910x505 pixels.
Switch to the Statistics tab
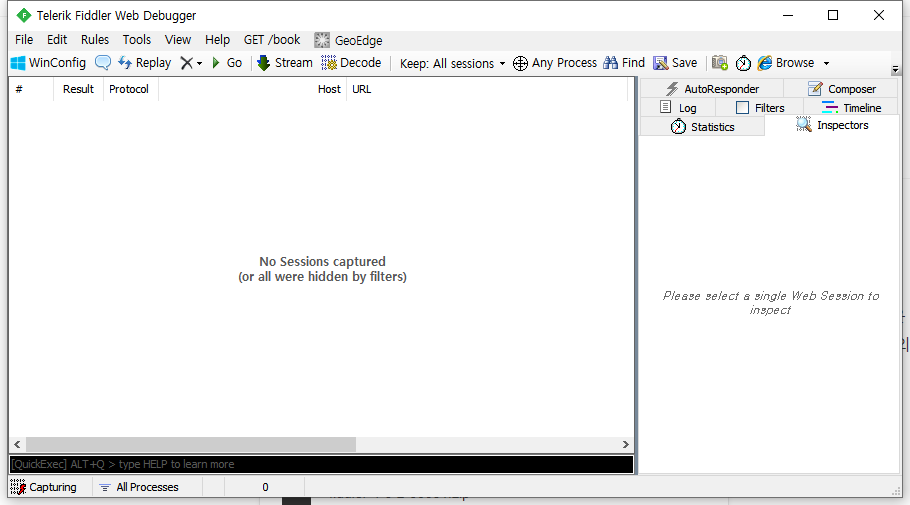[x=702, y=127]
